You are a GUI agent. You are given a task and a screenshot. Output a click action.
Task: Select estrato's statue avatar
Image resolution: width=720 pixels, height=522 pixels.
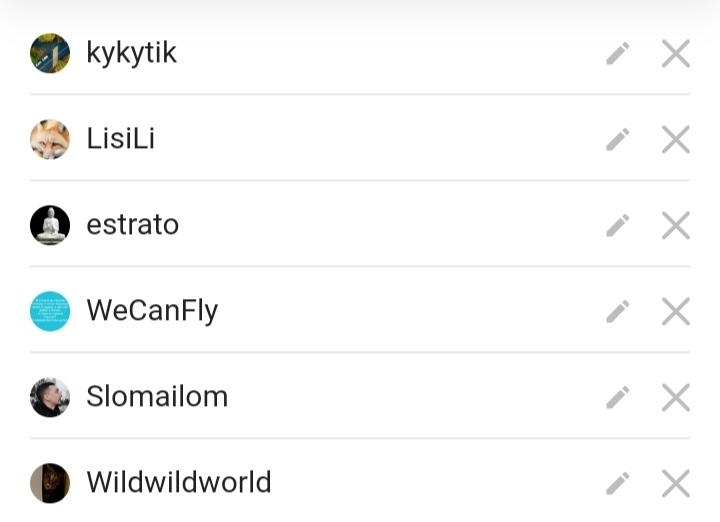pos(50,225)
